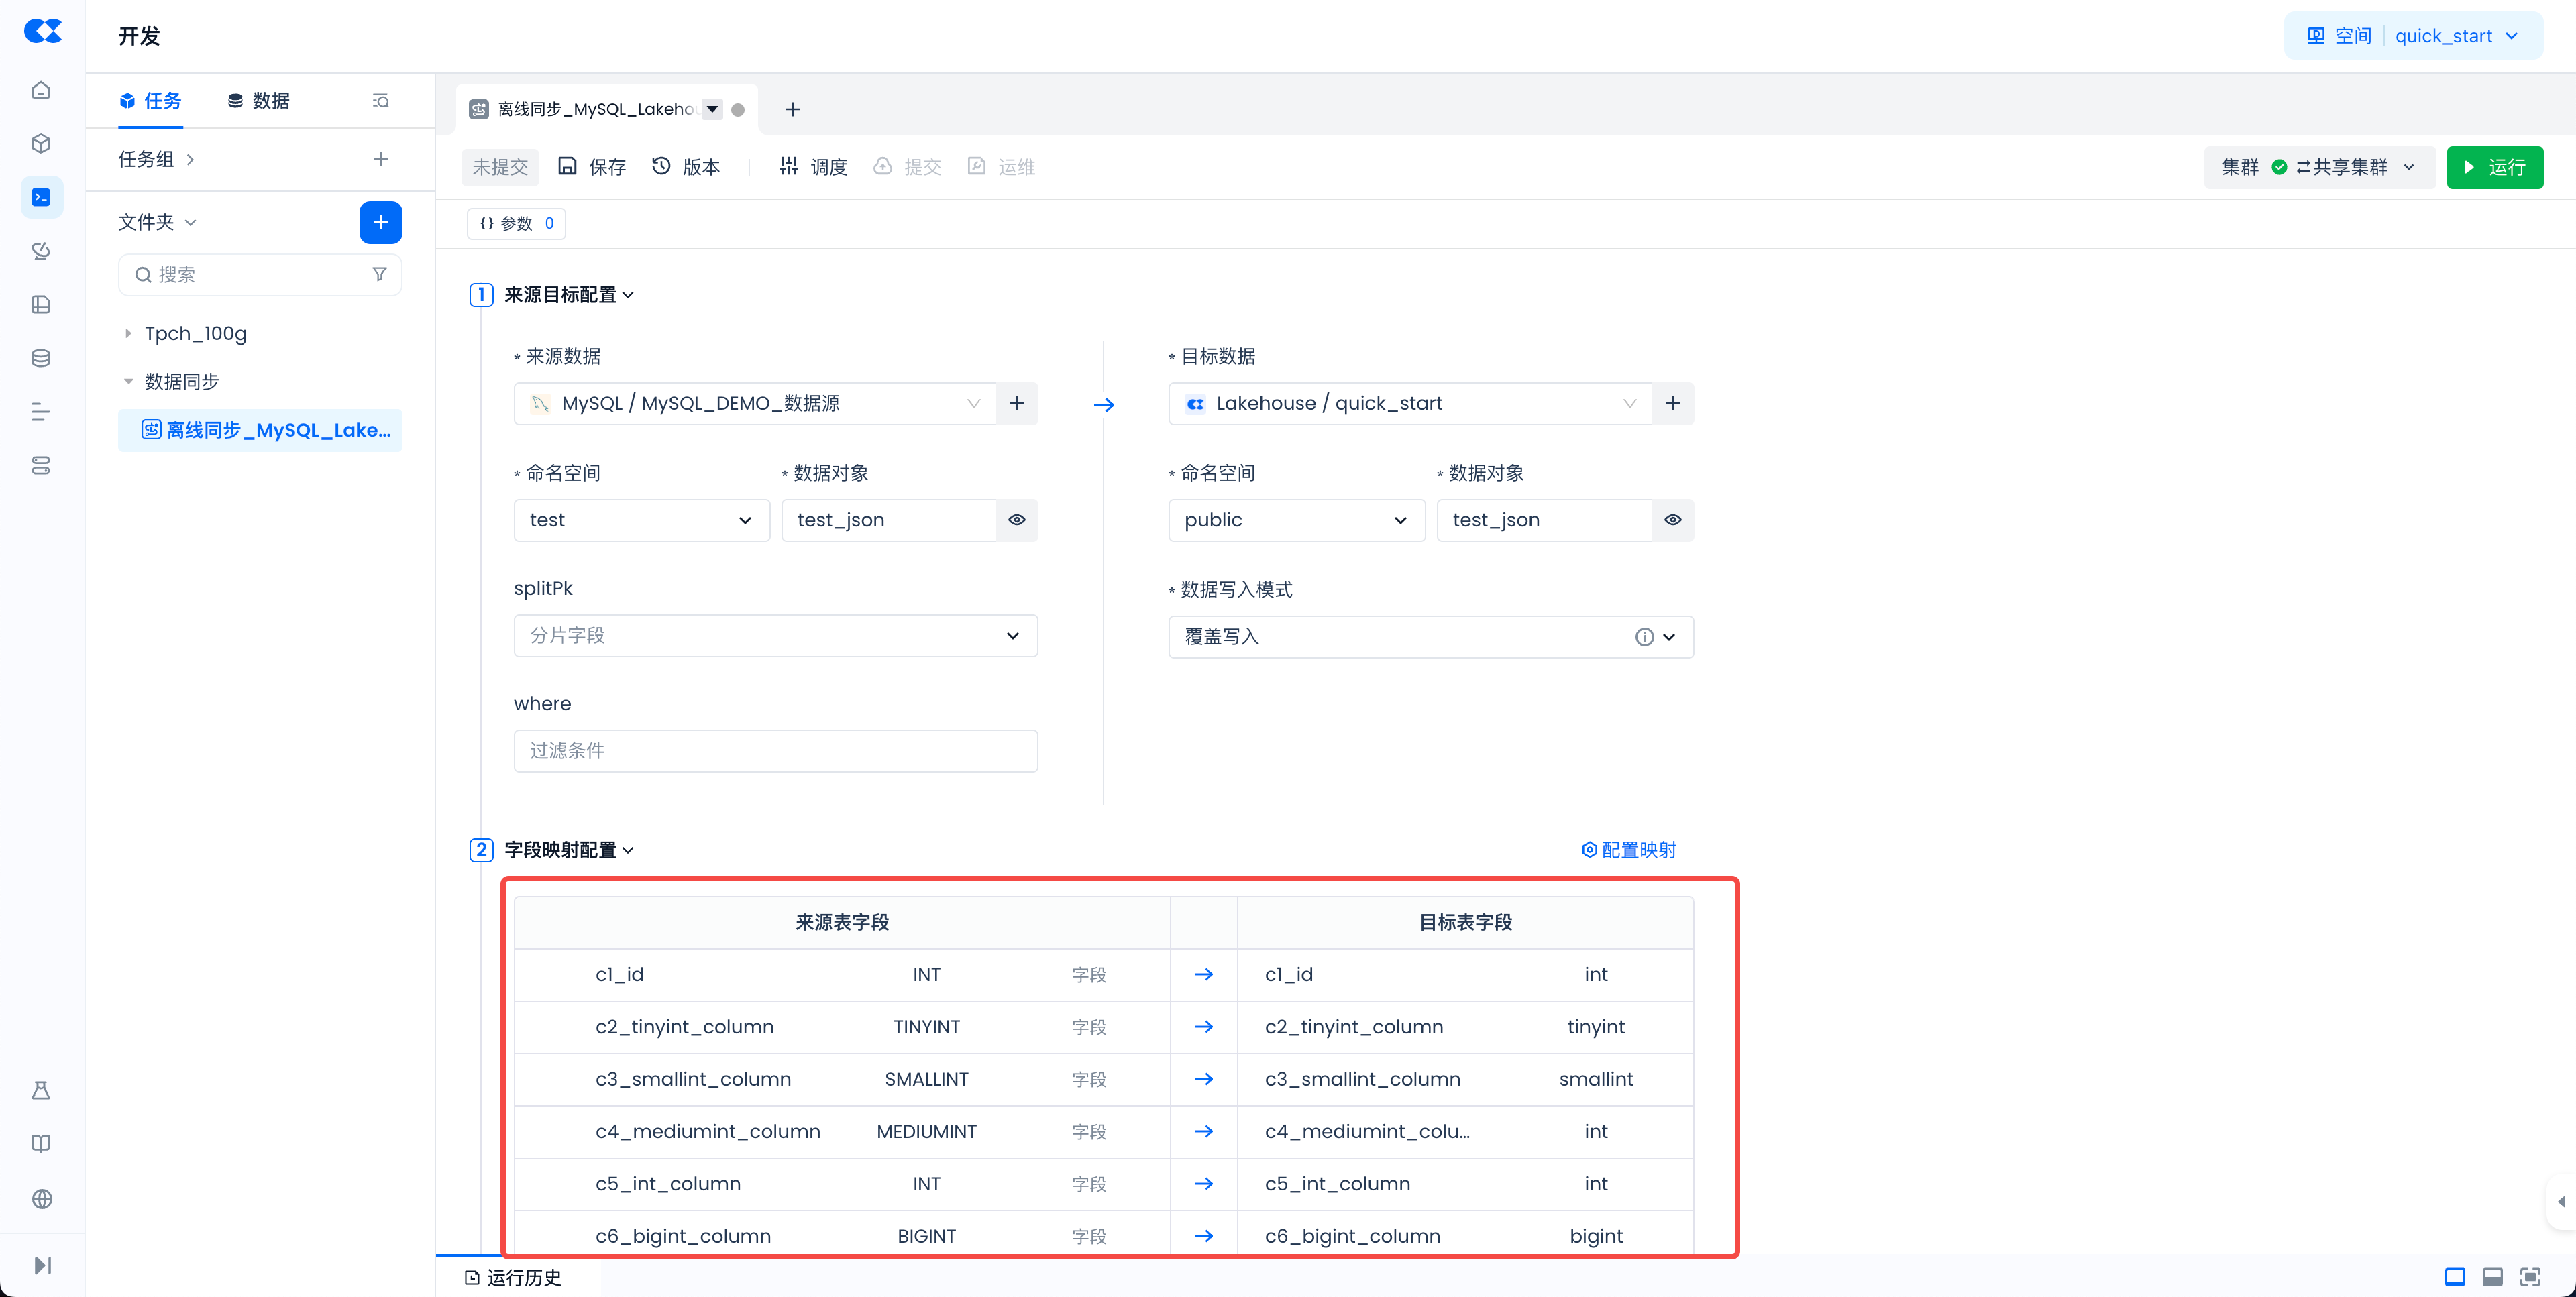2576x1297 pixels.
Task: Preview target test_json with eye icon
Action: click(x=1672, y=520)
